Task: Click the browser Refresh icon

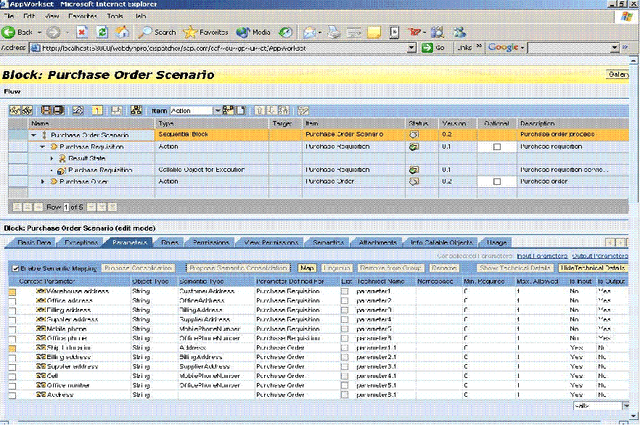Action: tap(101, 32)
